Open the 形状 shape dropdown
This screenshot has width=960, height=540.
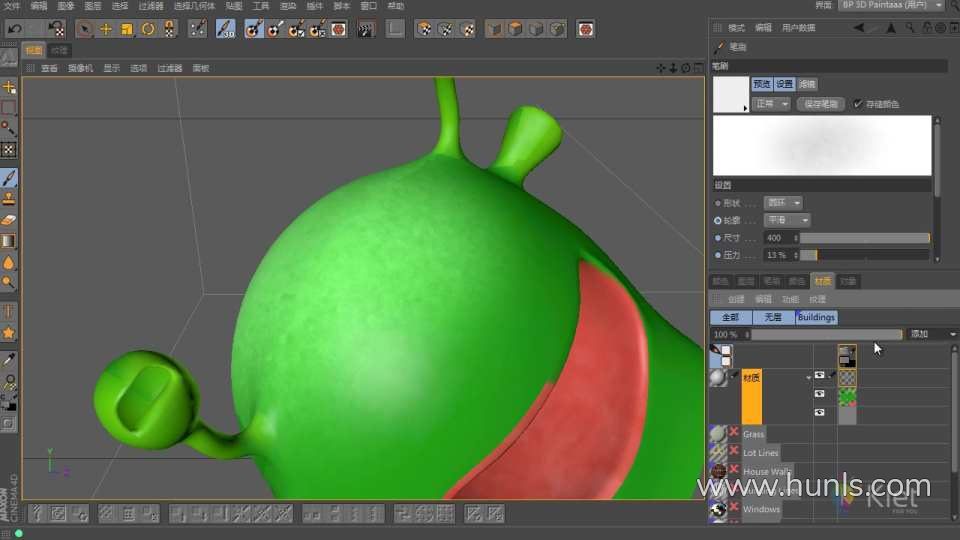783,203
